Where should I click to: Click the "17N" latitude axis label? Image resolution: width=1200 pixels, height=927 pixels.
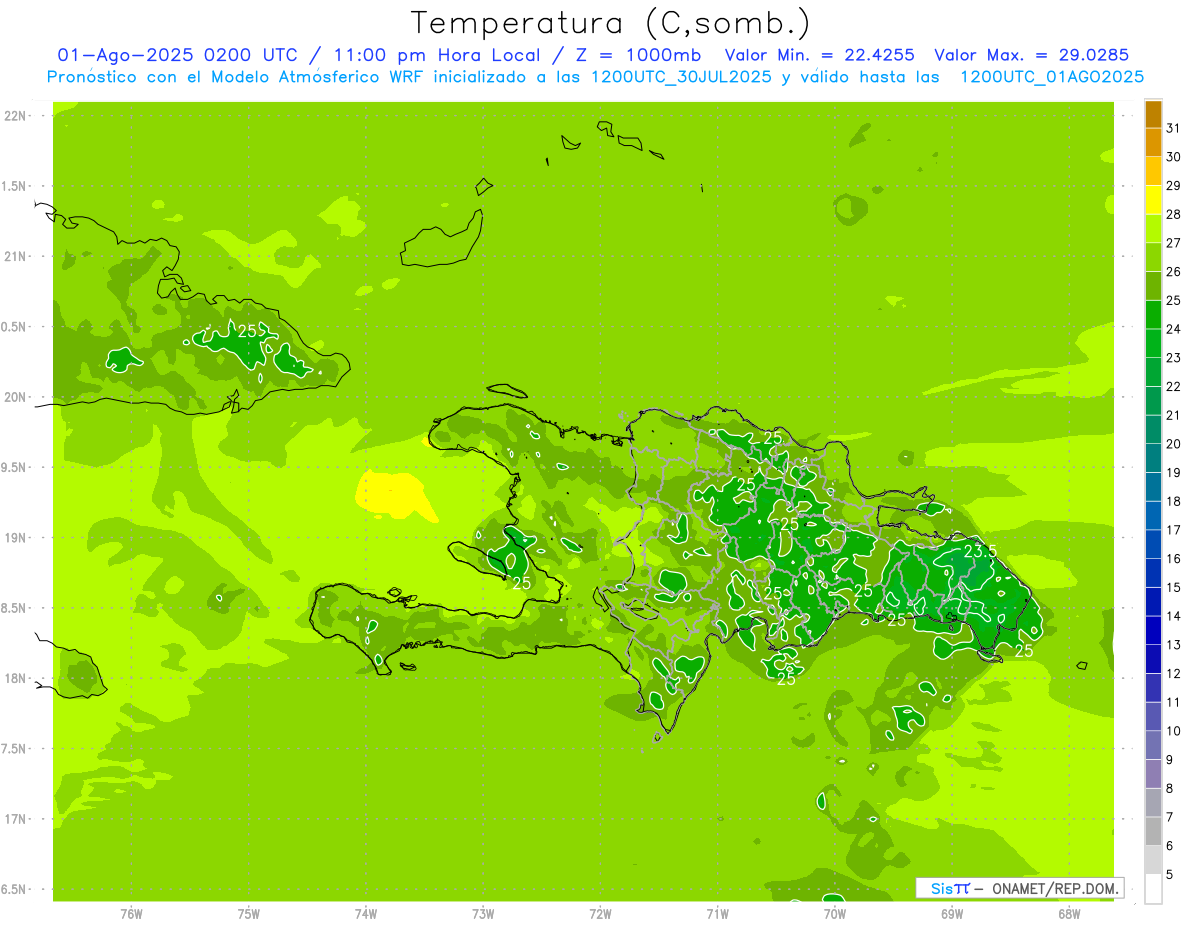(14, 819)
